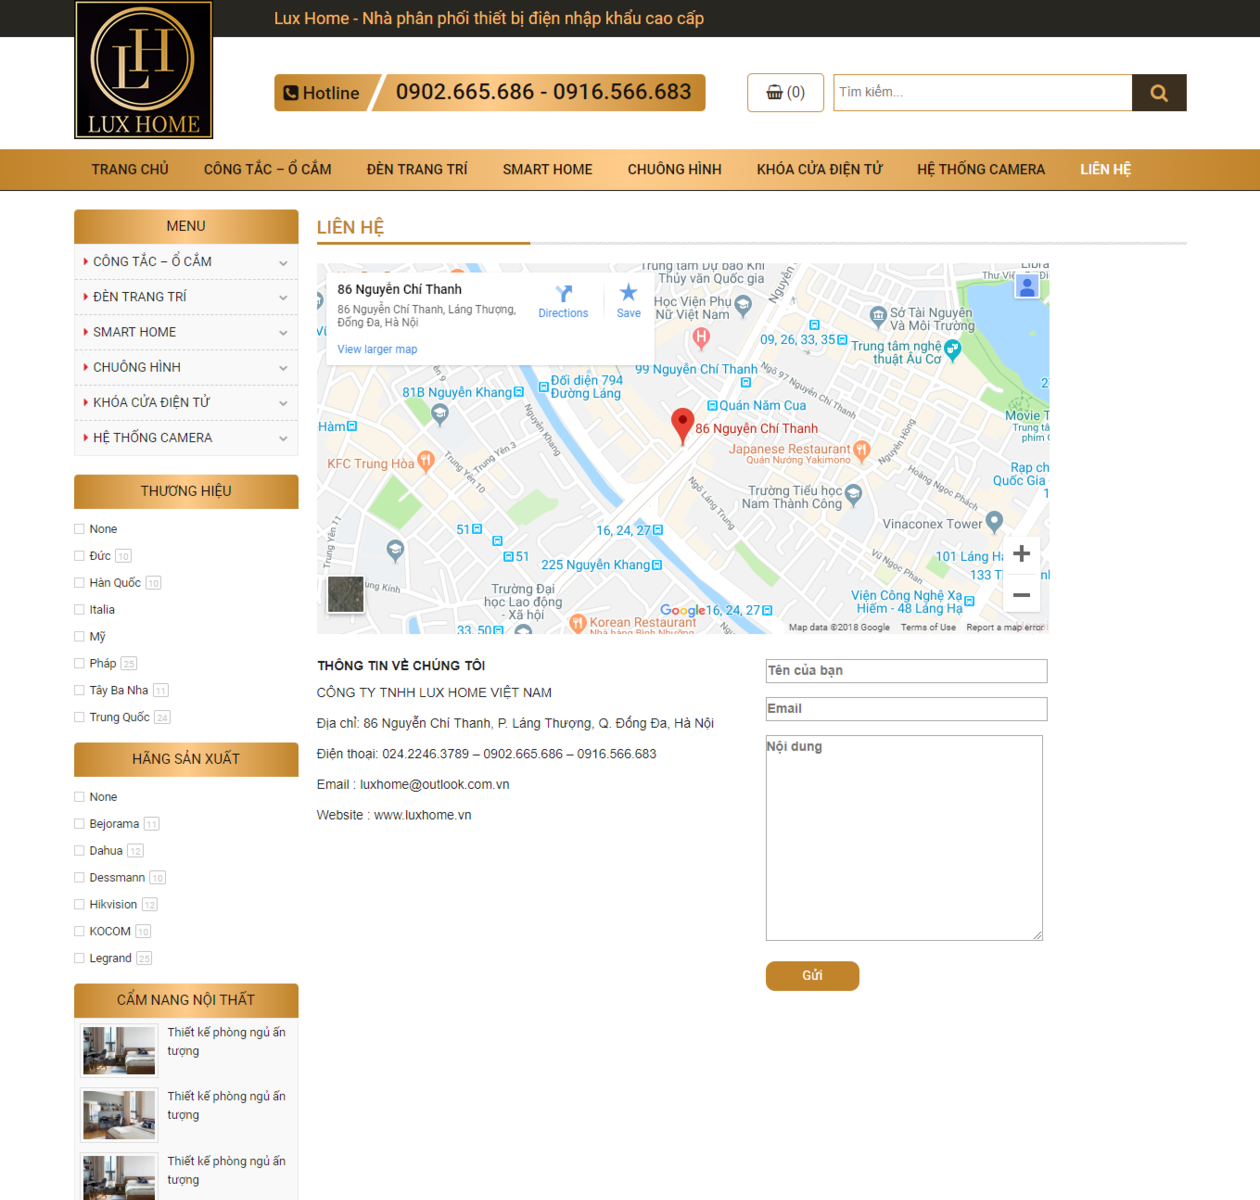The image size is (1260, 1200).
Task: Click Japanese Restaurant map marker
Action: click(862, 450)
